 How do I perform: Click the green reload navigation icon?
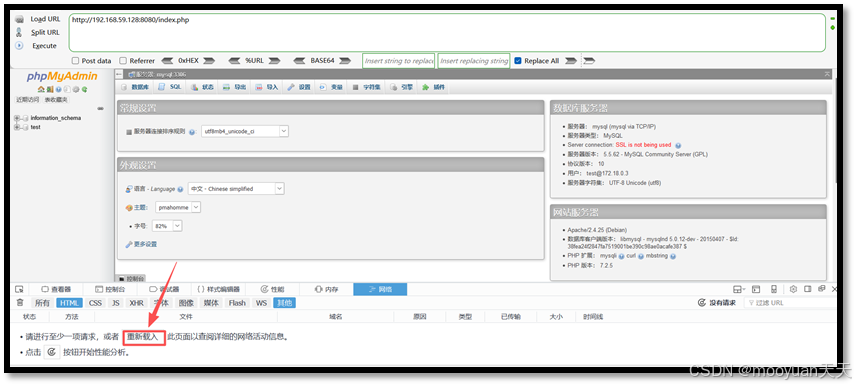[85, 89]
